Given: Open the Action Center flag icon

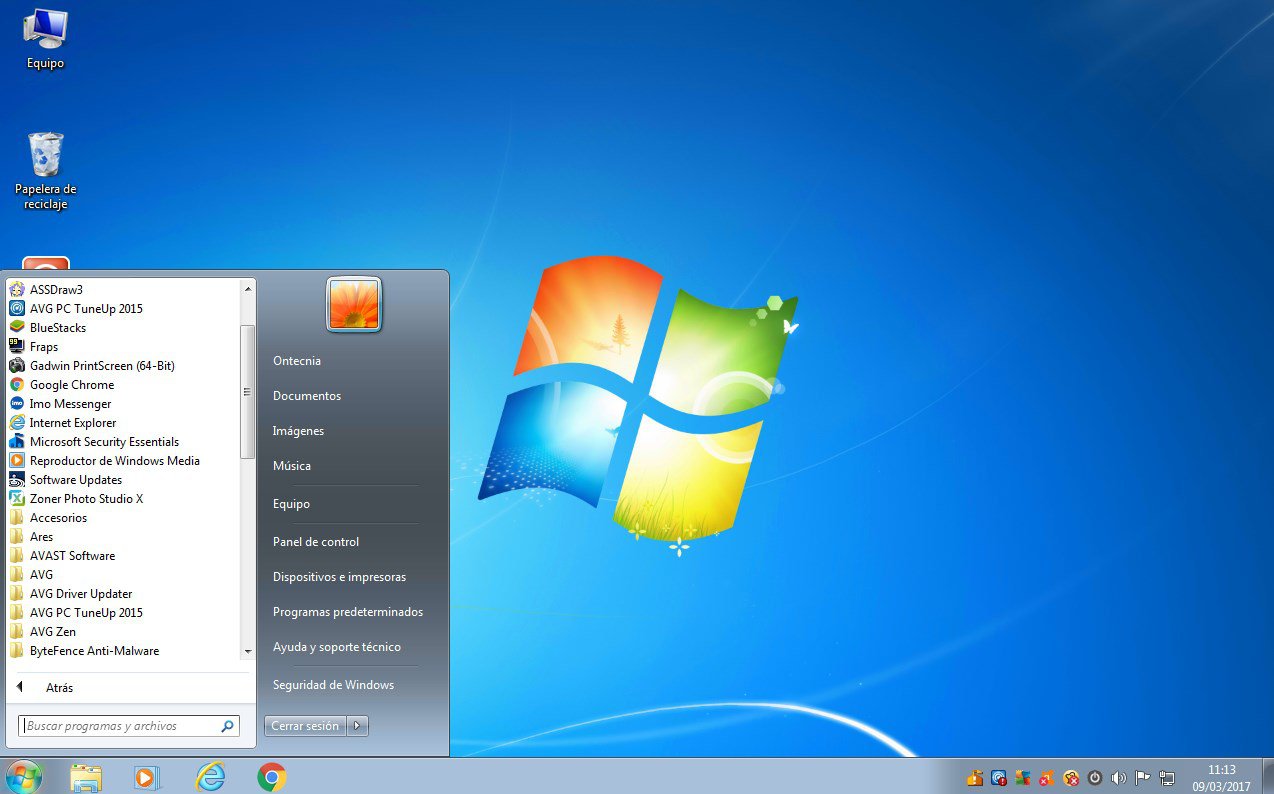Looking at the screenshot, I should tap(1141, 777).
